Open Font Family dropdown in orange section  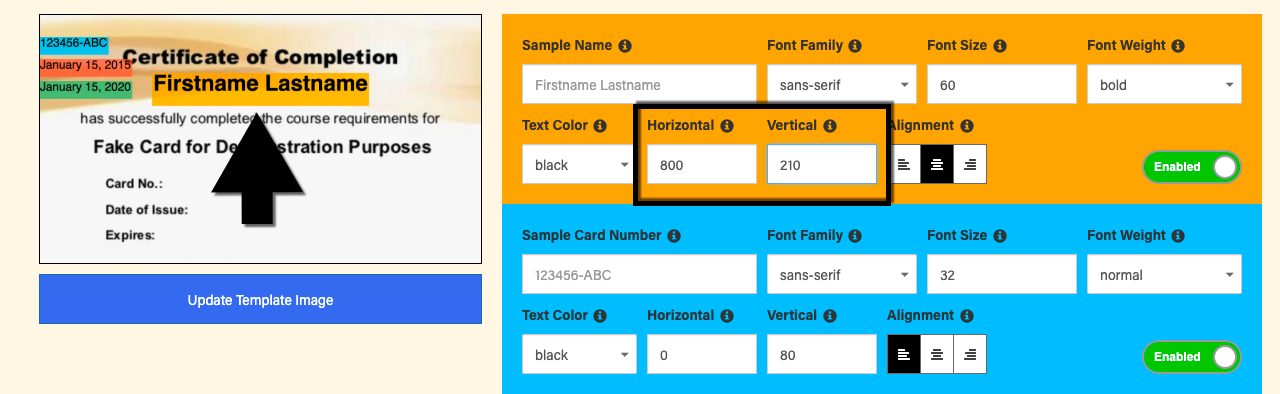pyautogui.click(x=842, y=85)
